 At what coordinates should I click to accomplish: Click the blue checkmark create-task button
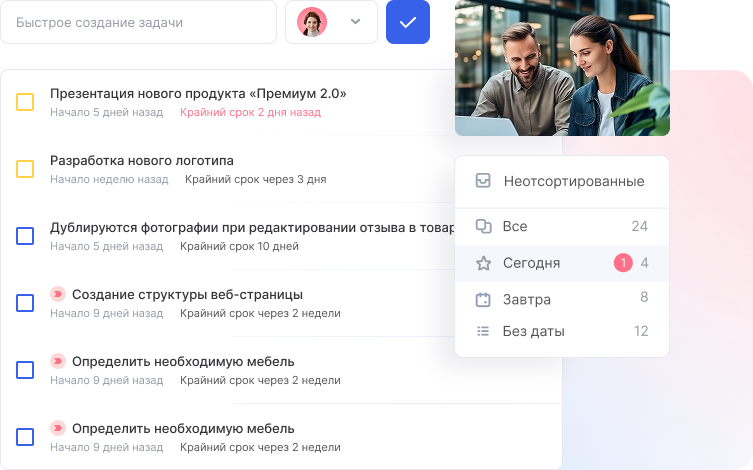click(408, 22)
